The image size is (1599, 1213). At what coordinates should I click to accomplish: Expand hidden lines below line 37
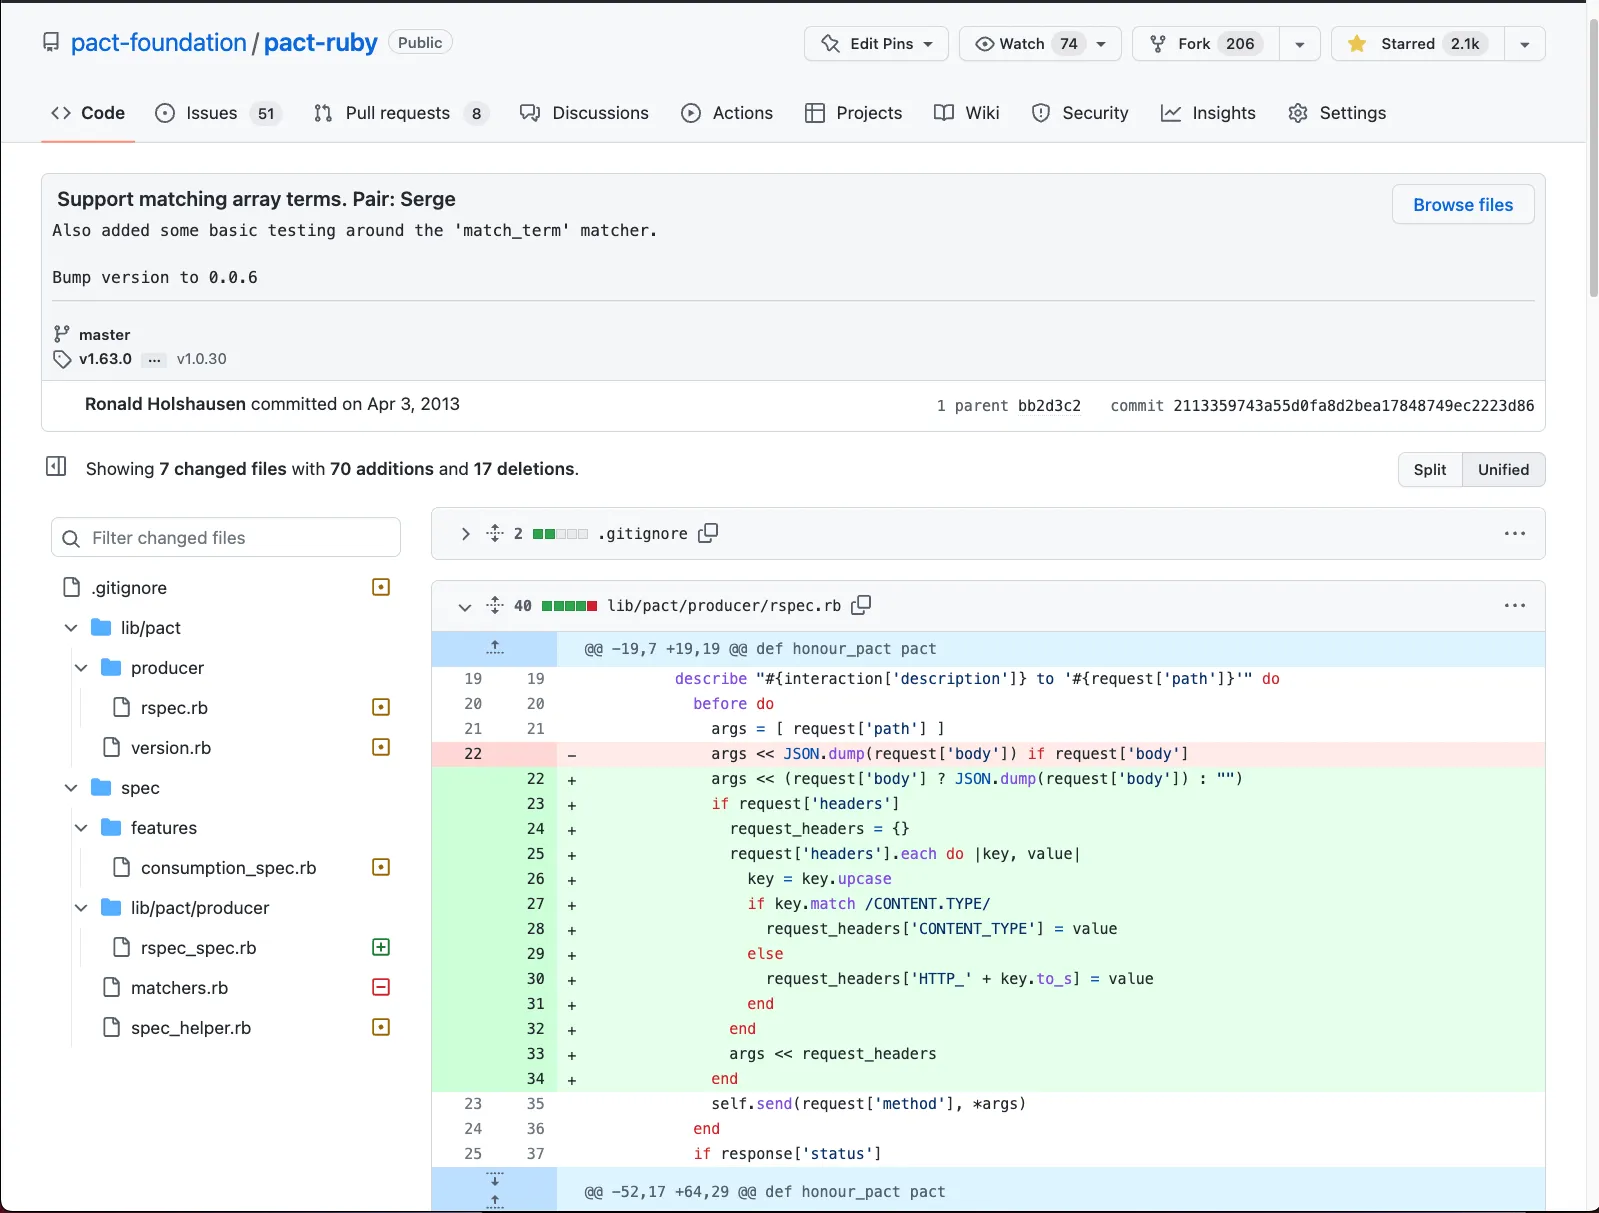pyautogui.click(x=495, y=1180)
